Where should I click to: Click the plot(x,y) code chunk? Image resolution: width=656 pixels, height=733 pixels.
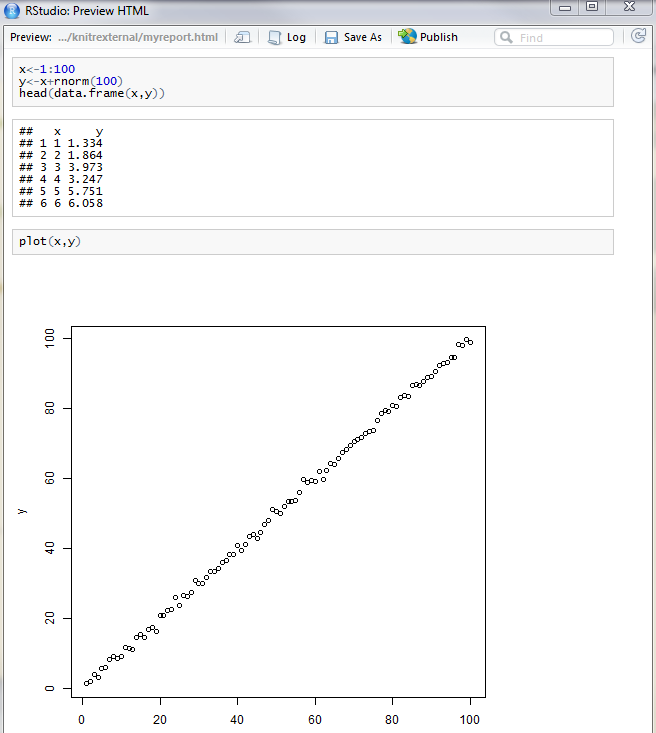pos(312,241)
